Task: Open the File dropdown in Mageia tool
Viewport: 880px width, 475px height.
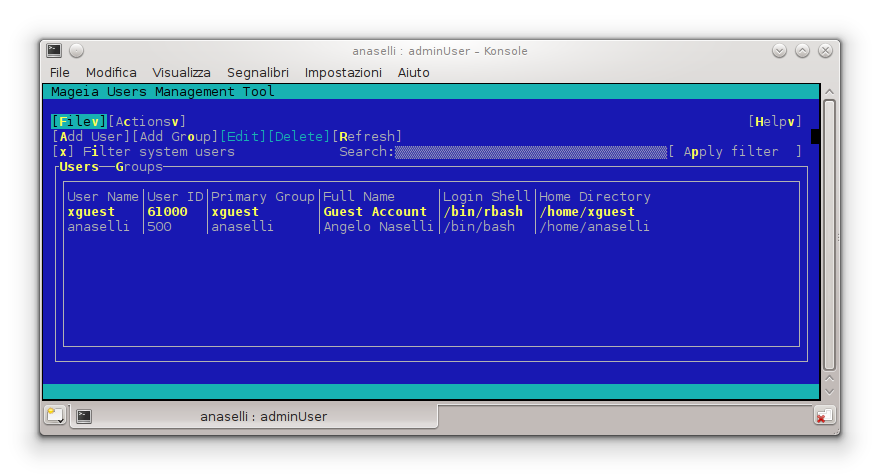Action: 79,121
